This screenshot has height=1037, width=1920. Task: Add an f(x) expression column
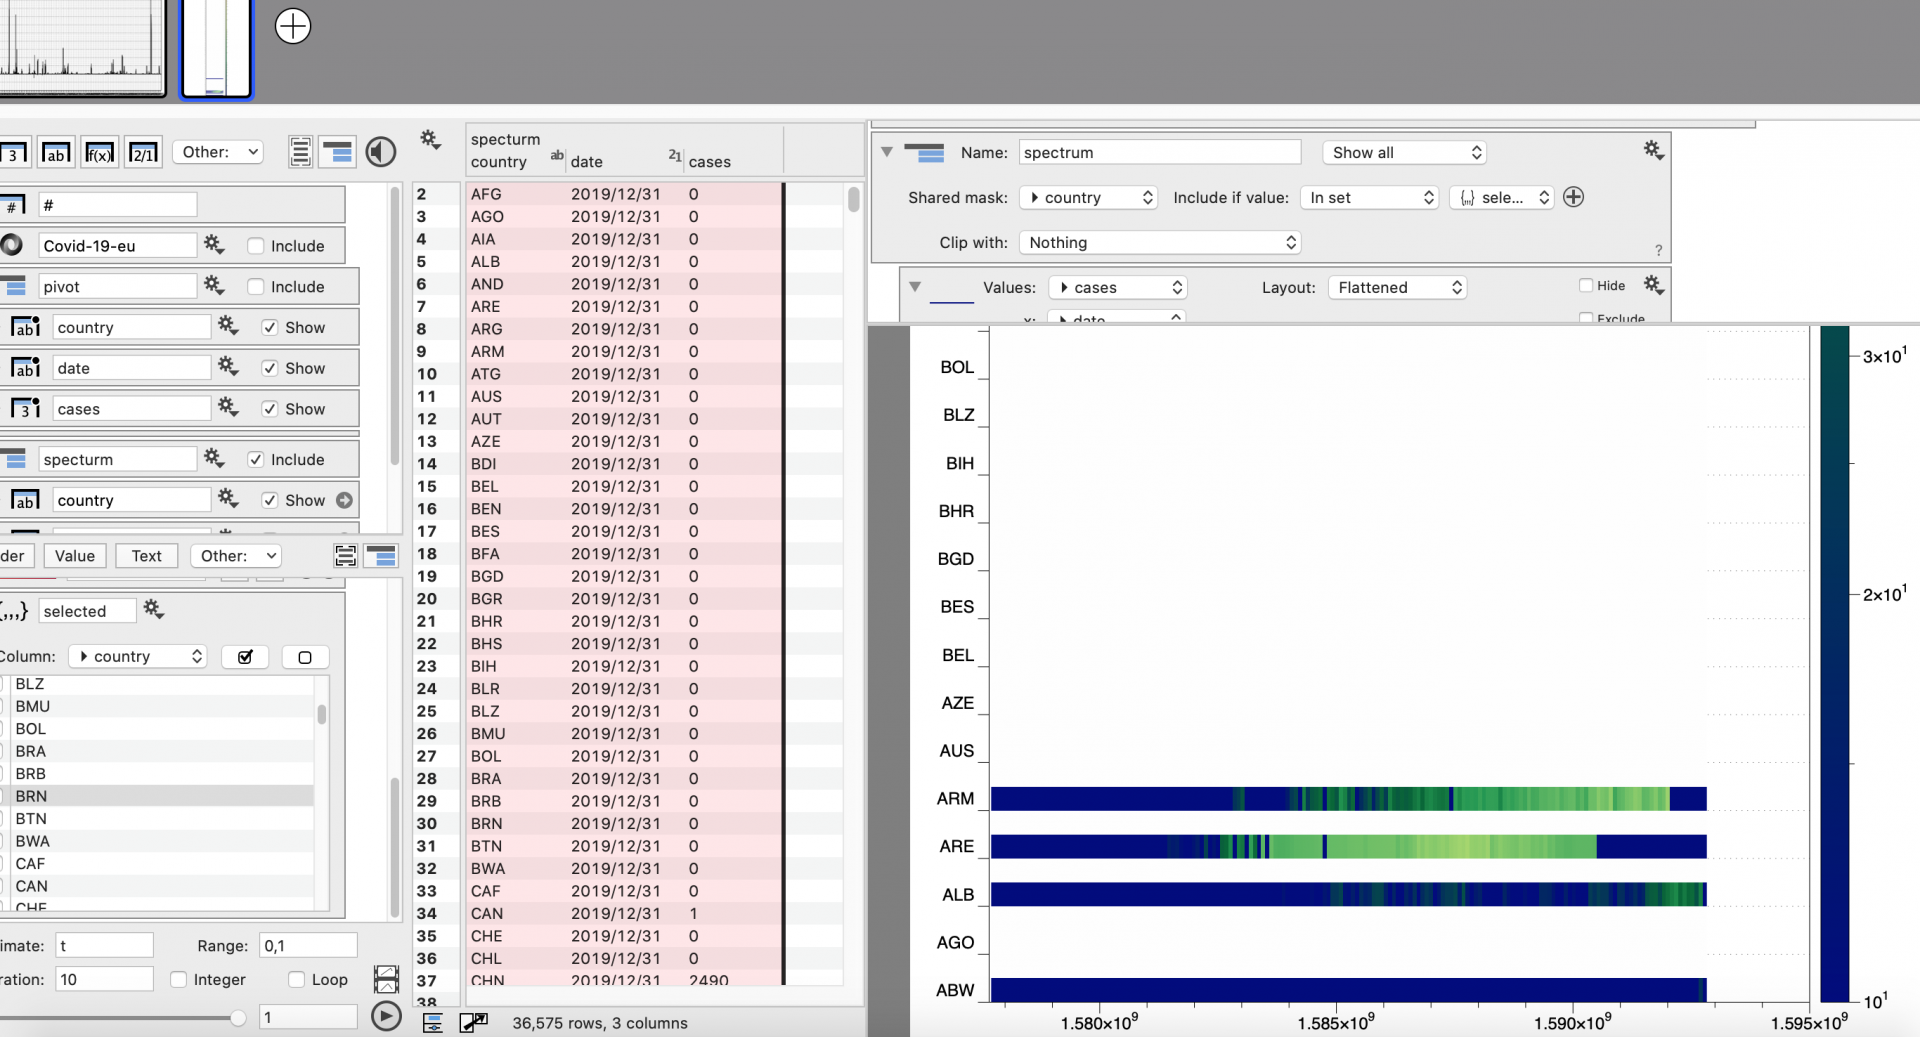click(x=100, y=153)
